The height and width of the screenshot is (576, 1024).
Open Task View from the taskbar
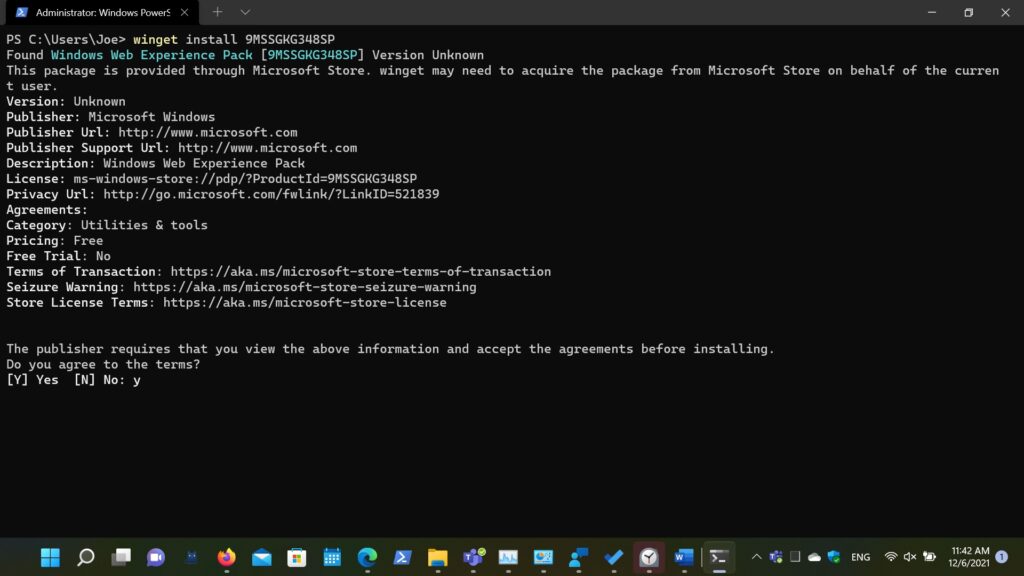(x=121, y=557)
